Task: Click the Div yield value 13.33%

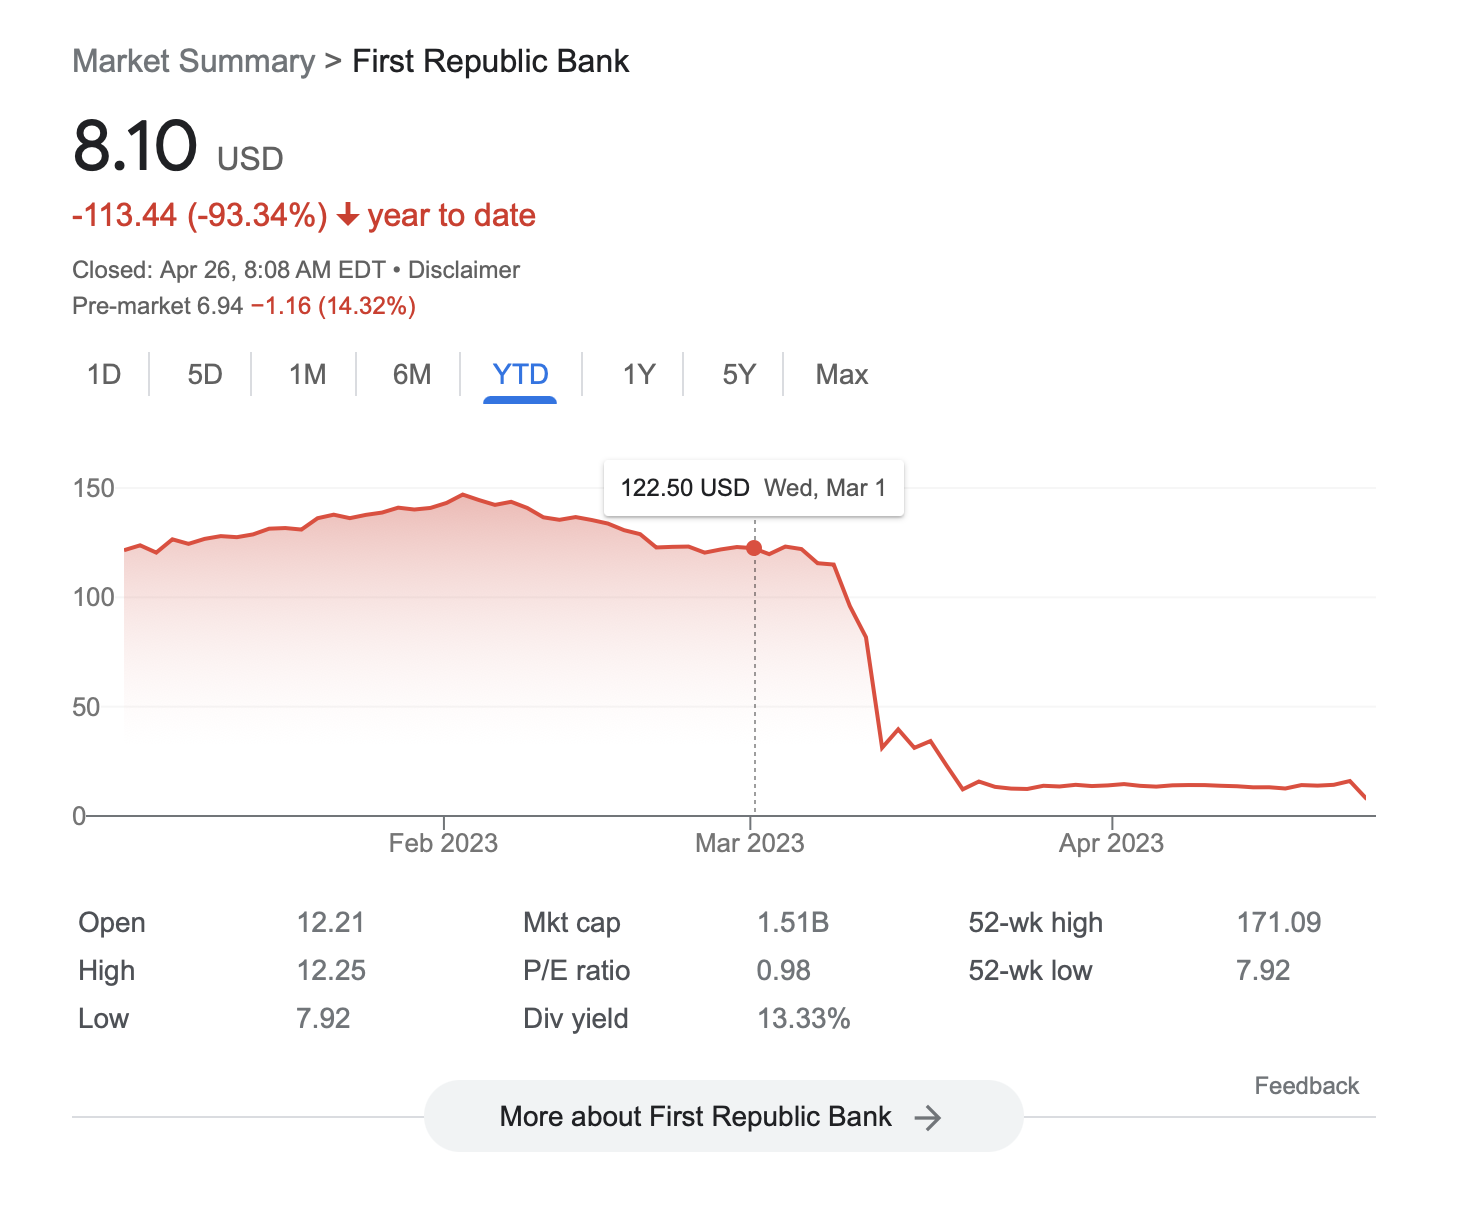Action: tap(804, 1018)
